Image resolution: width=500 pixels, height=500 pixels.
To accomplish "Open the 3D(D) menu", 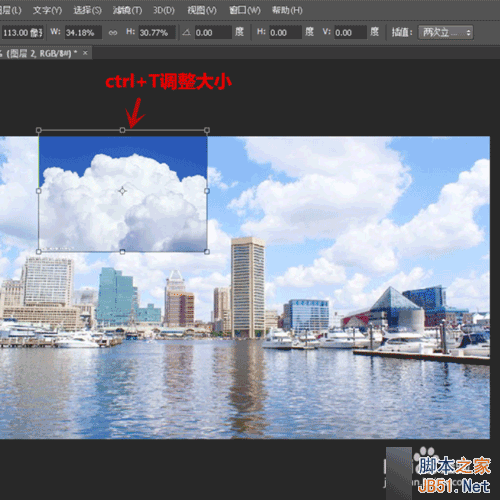I will click(x=164, y=10).
